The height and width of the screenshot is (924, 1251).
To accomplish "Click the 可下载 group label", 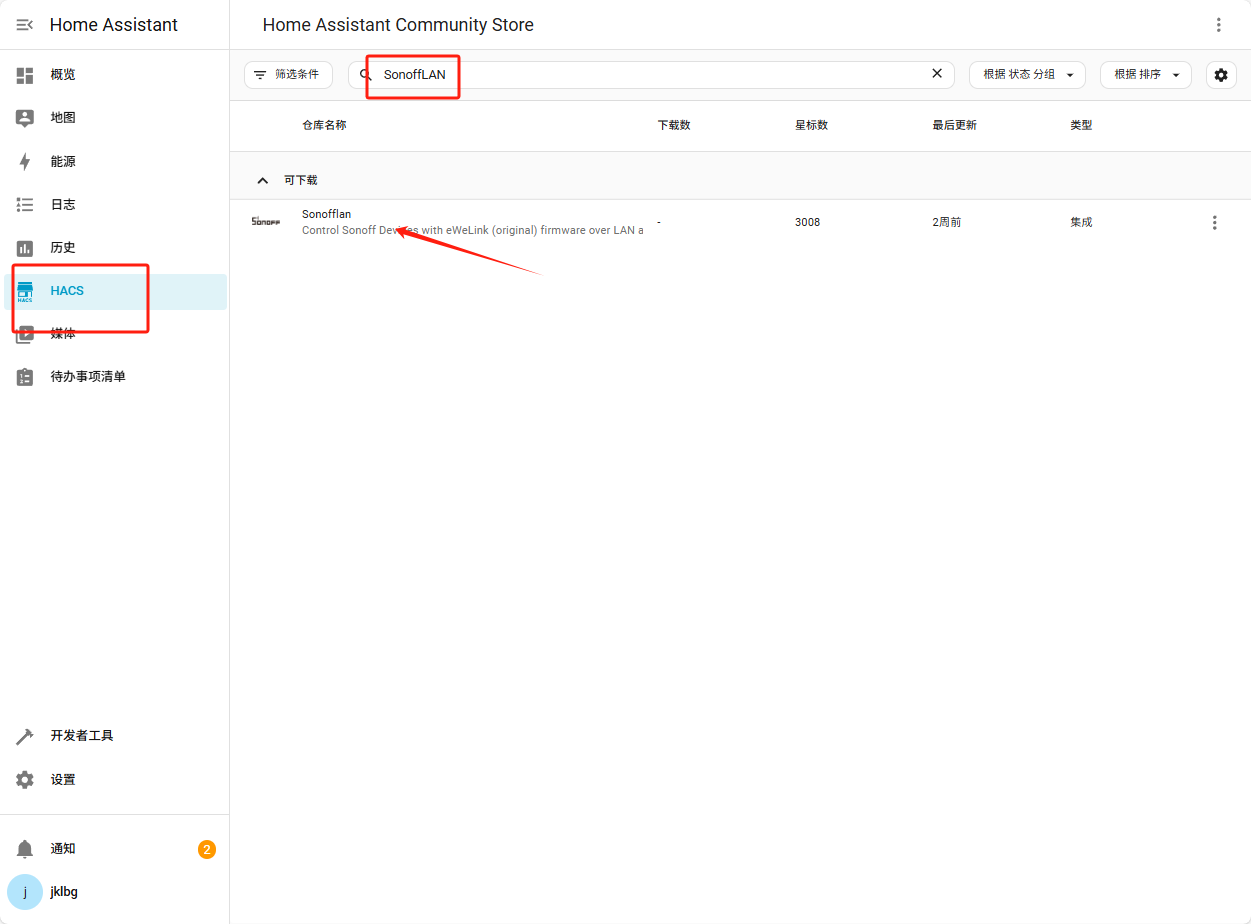I will click(x=300, y=181).
